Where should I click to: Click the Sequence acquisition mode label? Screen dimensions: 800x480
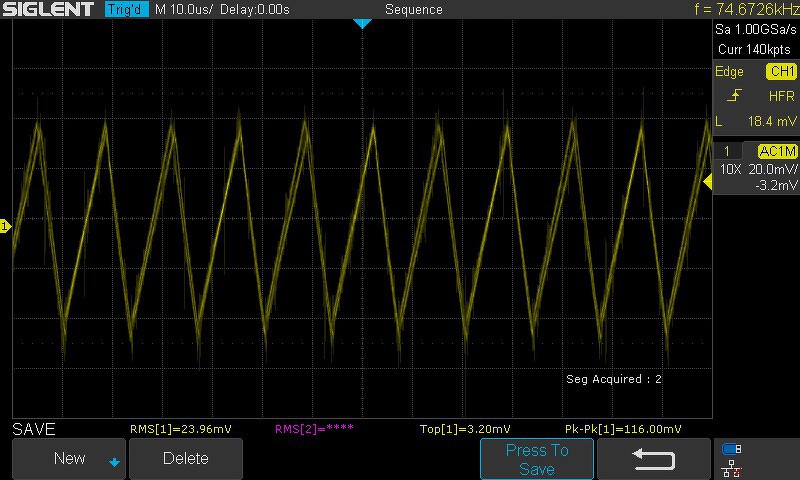[414, 9]
